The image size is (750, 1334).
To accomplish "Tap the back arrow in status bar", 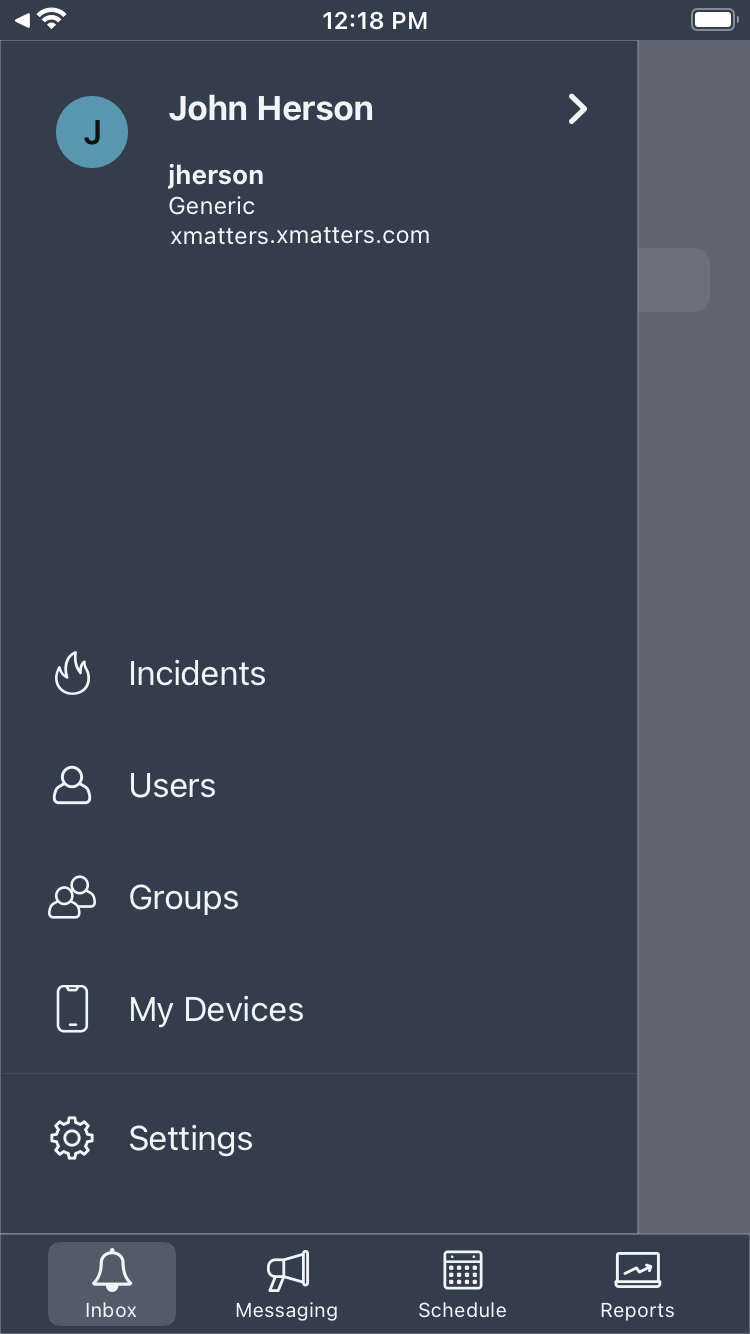I will pyautogui.click(x=23, y=19).
